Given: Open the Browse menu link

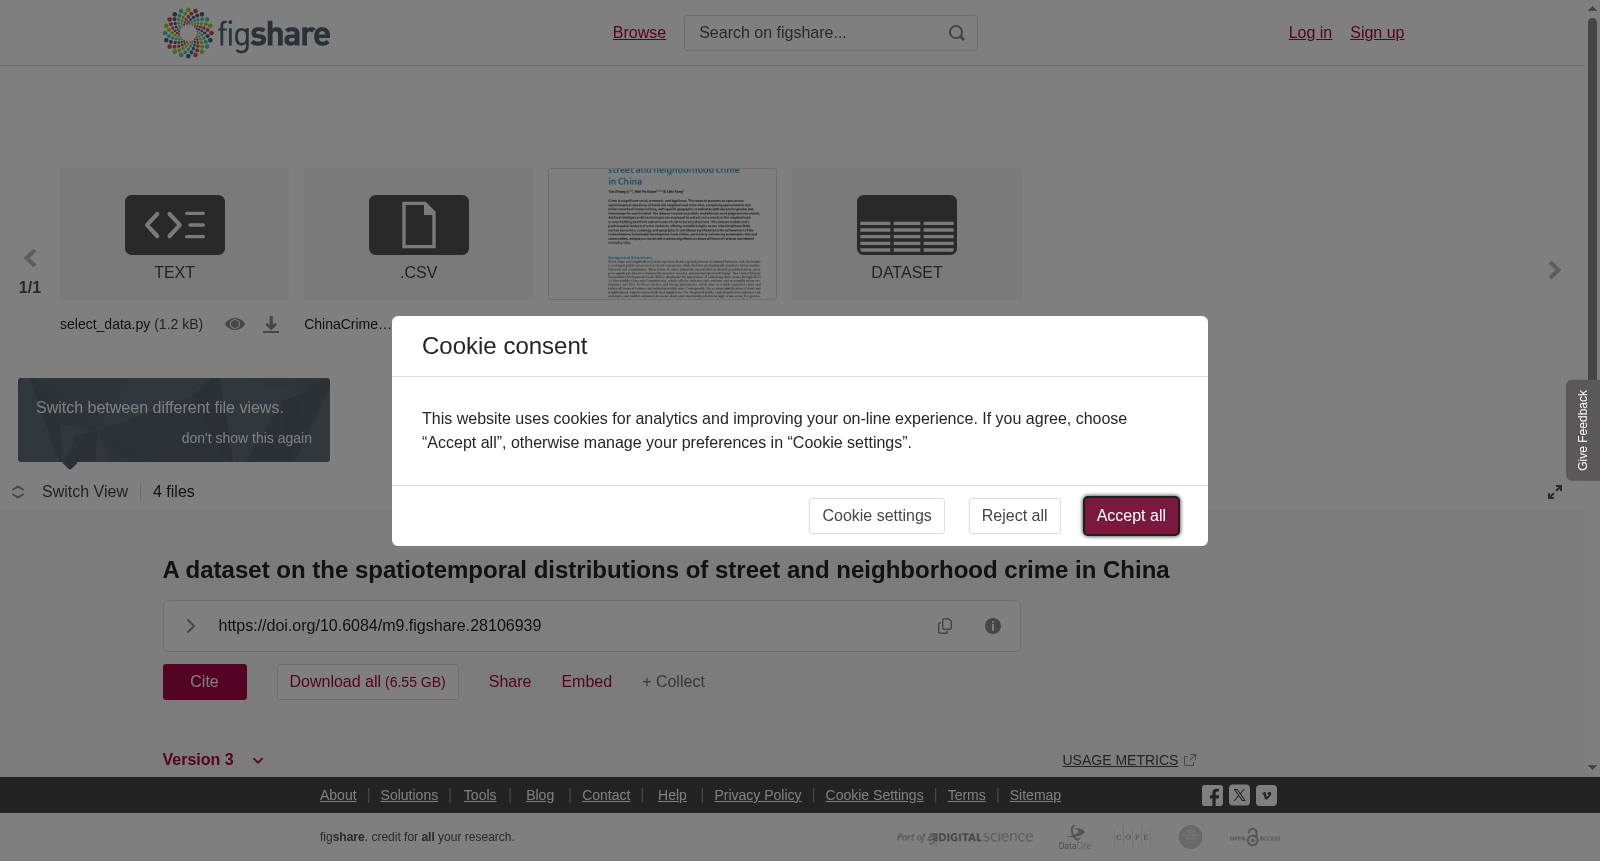Looking at the screenshot, I should tap(639, 33).
